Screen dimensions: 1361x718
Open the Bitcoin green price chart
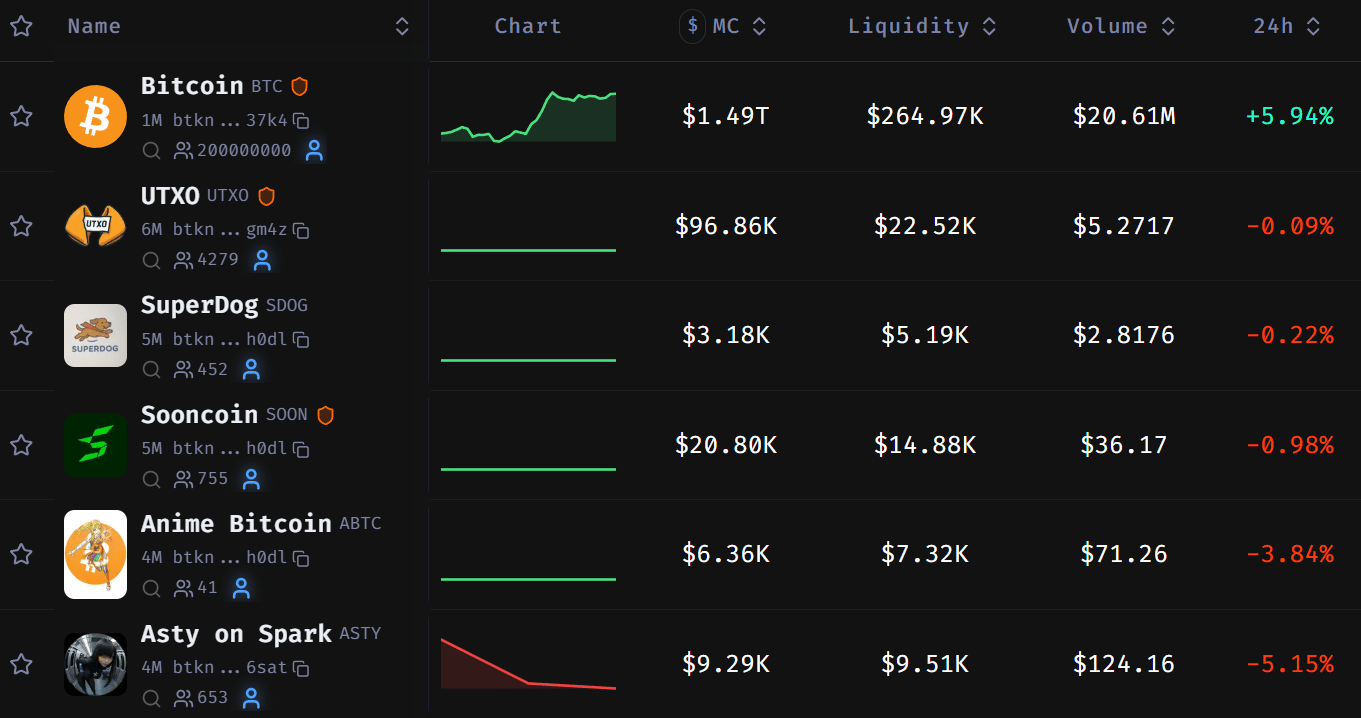pos(528,116)
